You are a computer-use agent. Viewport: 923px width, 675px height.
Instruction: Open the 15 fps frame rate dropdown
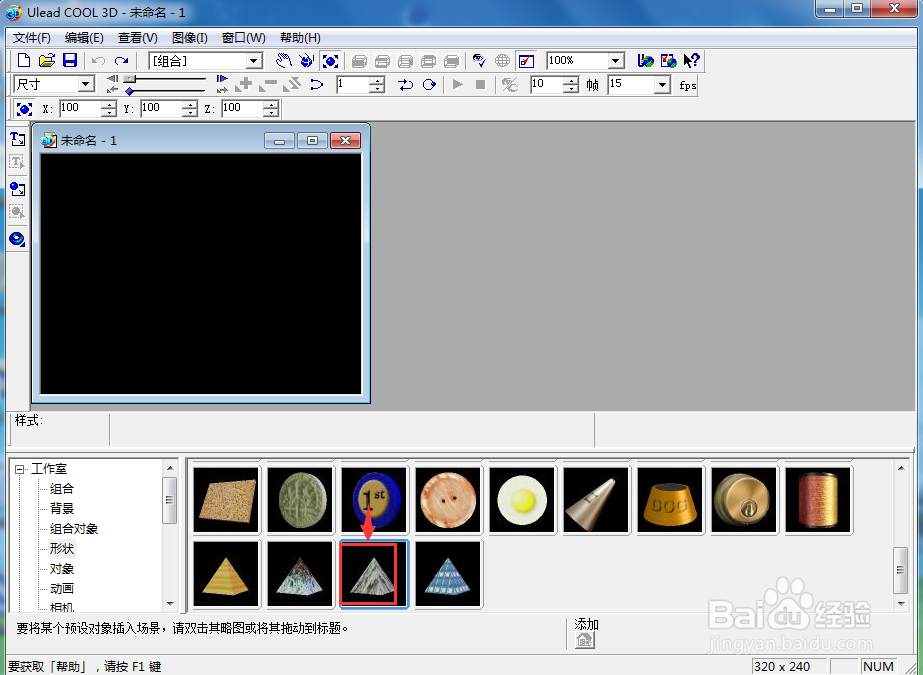662,85
